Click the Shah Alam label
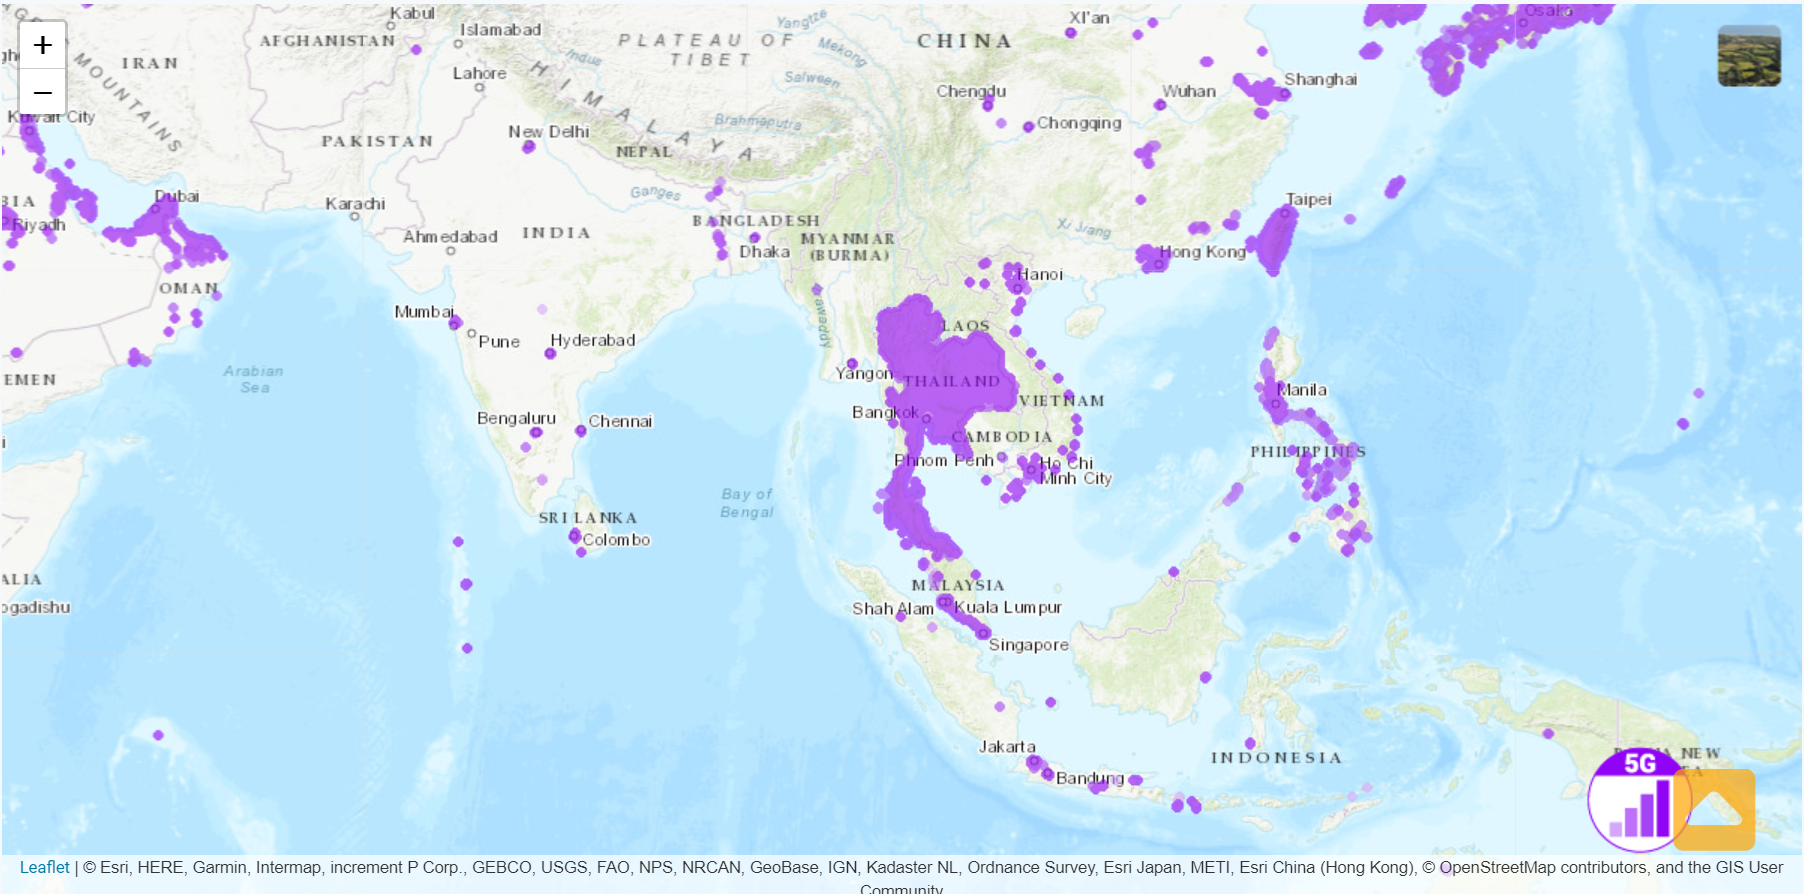This screenshot has height=894, width=1804. click(x=893, y=609)
